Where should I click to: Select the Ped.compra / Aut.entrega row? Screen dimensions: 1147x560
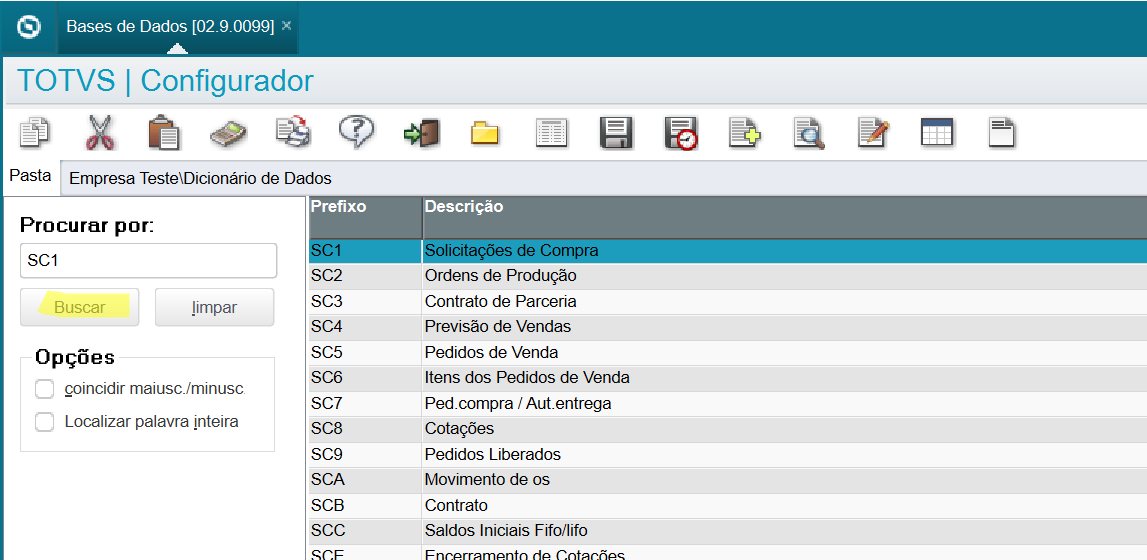(728, 404)
